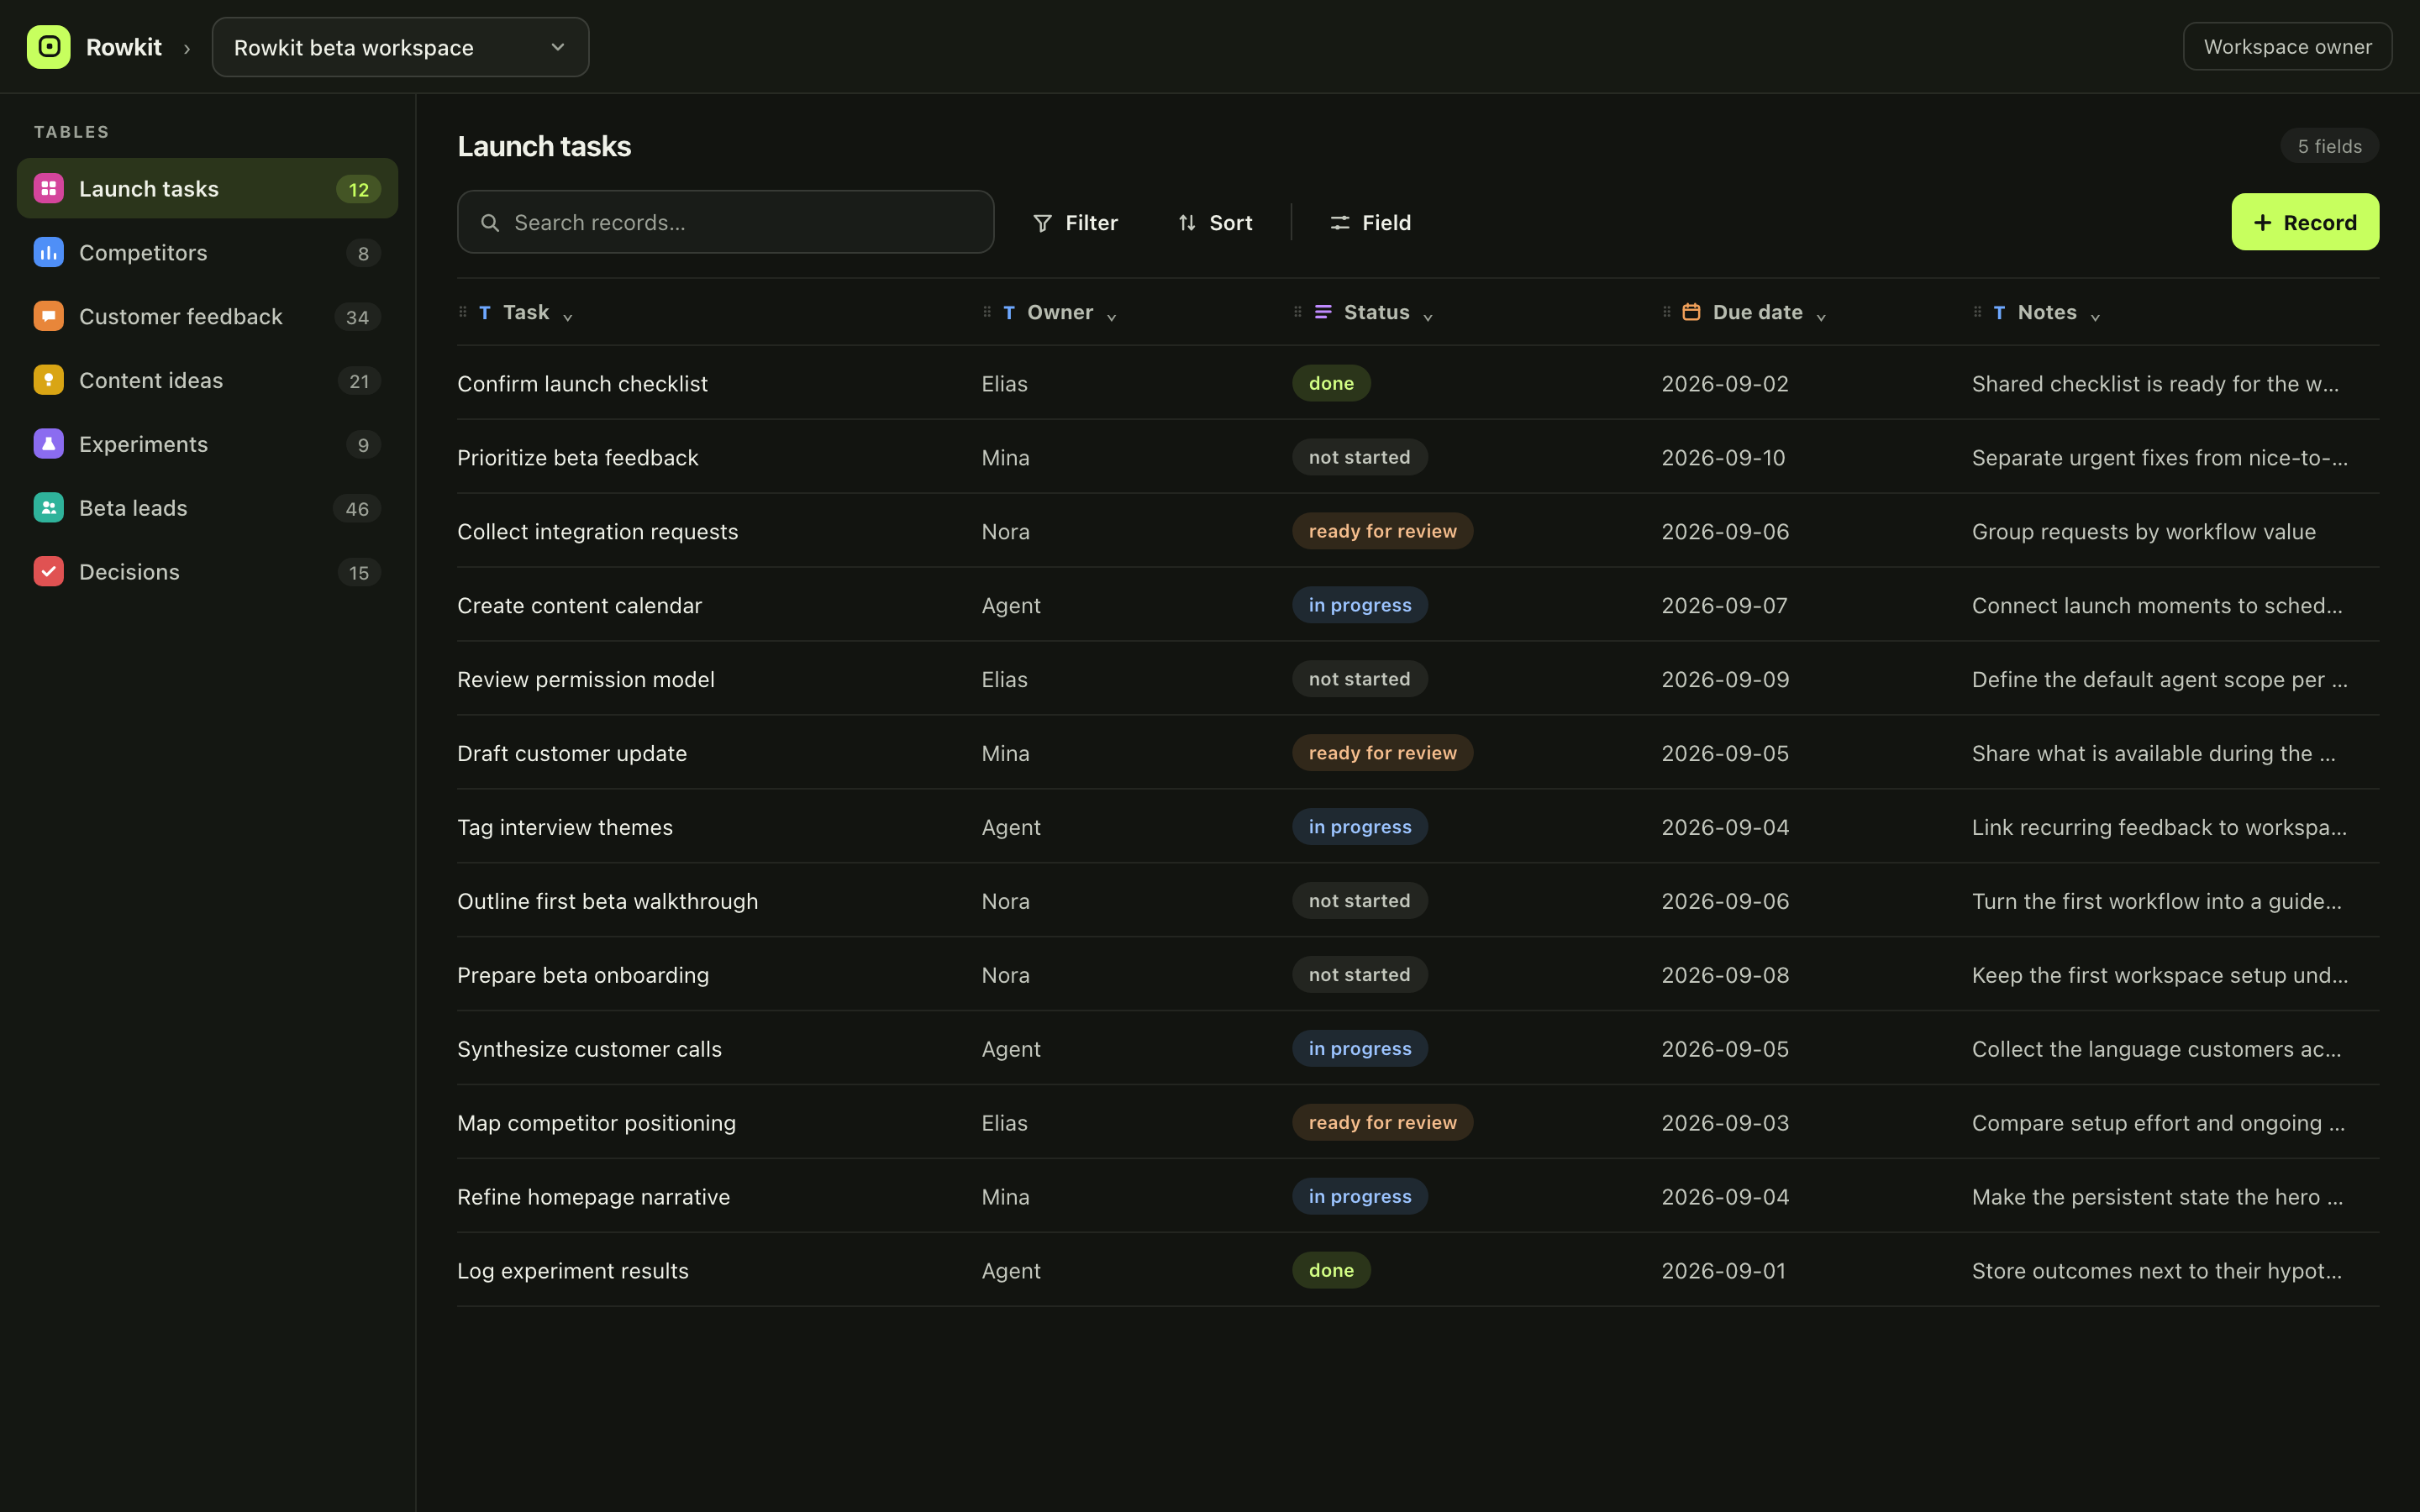Screen dimensions: 2420x1512
Task: Open the Customer feedback table
Action: click(x=207, y=316)
